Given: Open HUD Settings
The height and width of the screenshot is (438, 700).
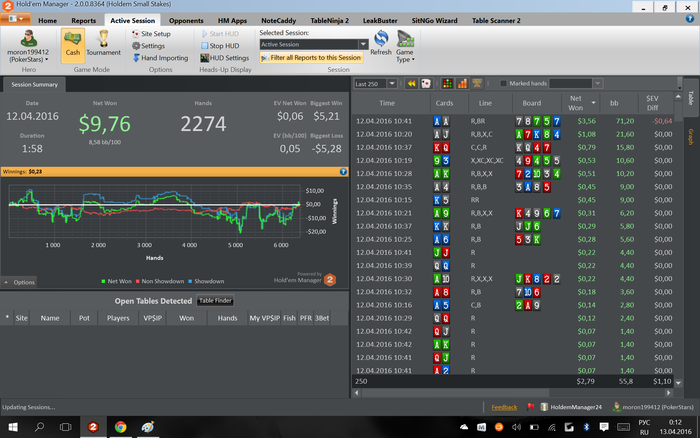Looking at the screenshot, I should [225, 58].
